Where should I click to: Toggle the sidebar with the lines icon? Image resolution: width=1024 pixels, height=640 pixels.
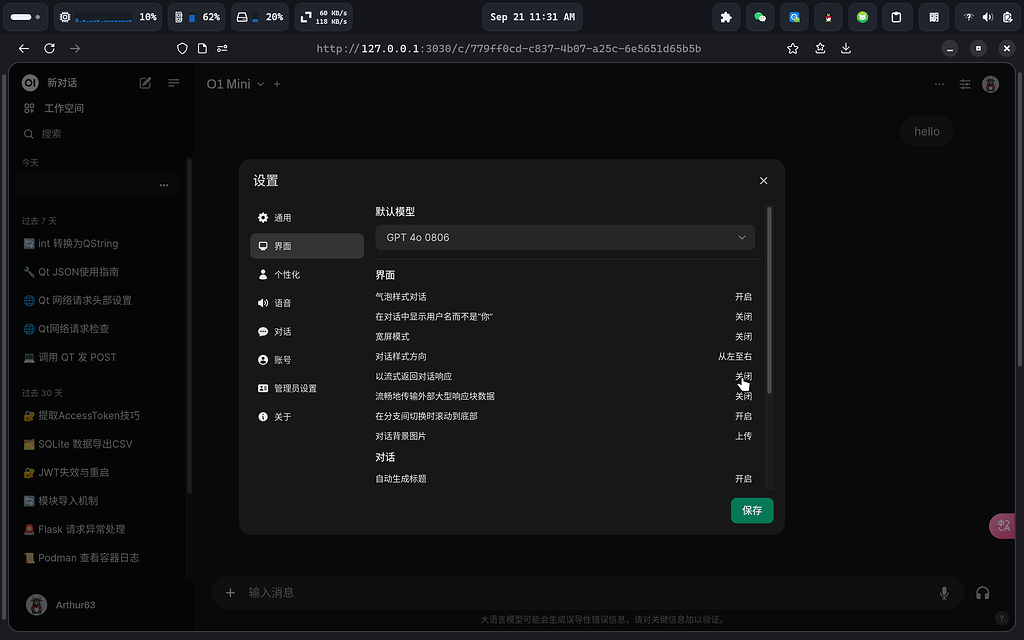pyautogui.click(x=174, y=83)
